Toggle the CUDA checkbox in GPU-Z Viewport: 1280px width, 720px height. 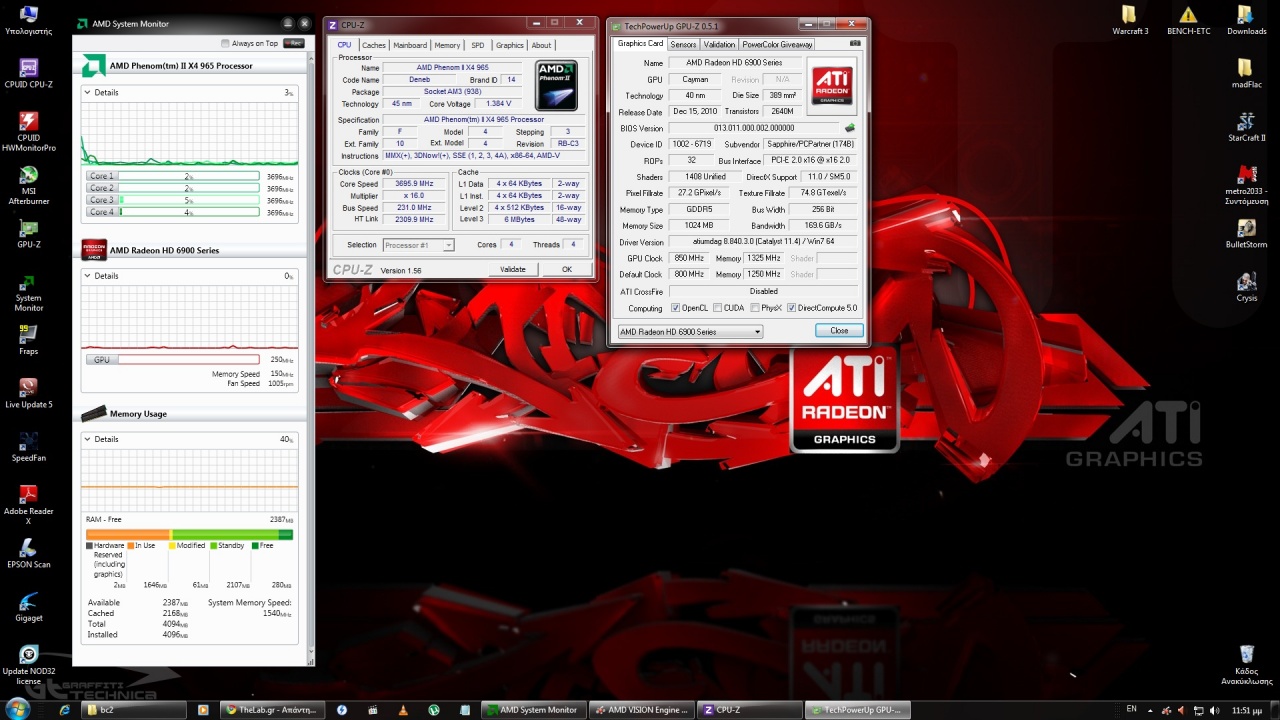pyautogui.click(x=718, y=308)
